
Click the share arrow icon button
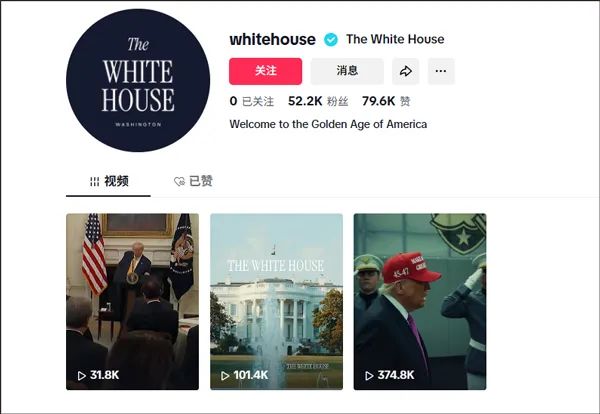tap(405, 71)
